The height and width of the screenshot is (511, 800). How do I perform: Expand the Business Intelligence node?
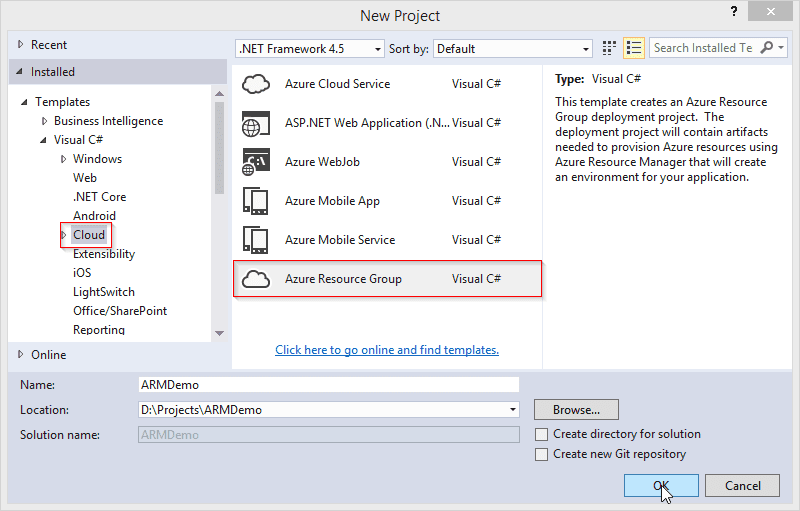(44, 121)
